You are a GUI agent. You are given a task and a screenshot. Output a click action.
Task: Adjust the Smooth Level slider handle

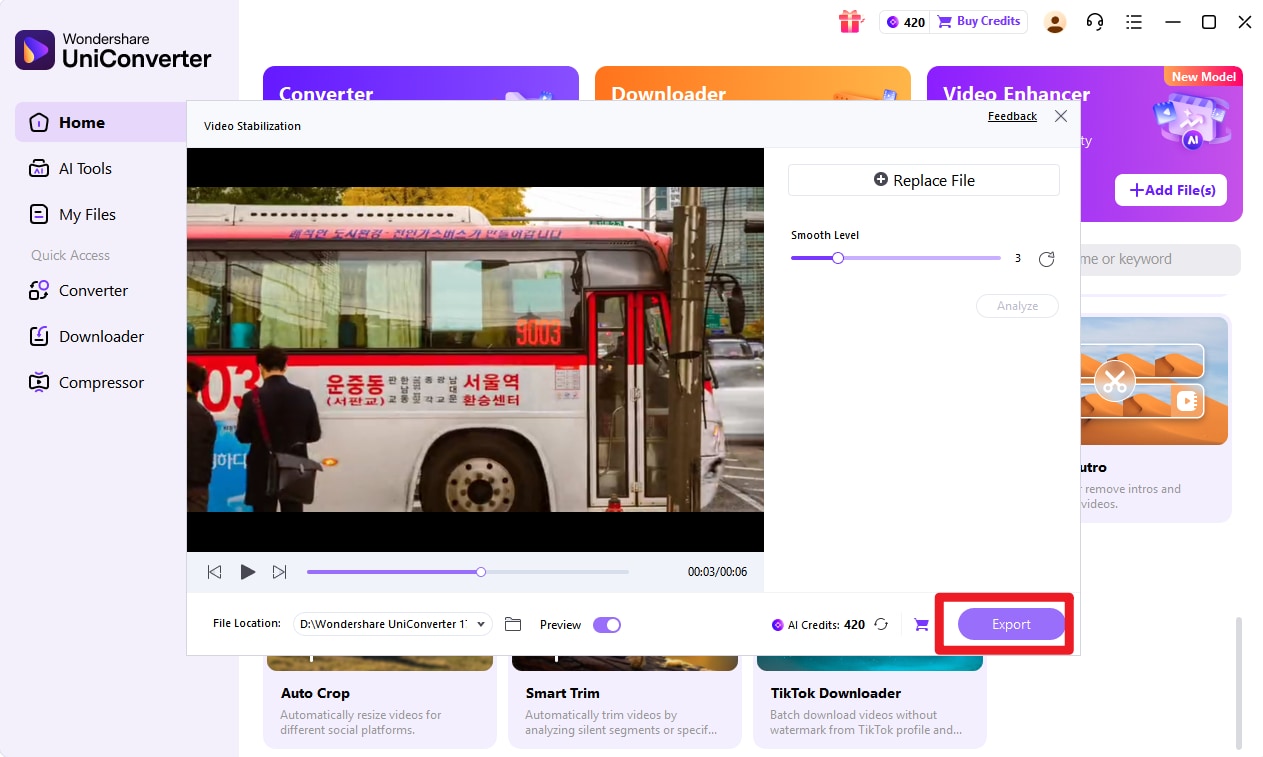point(838,258)
